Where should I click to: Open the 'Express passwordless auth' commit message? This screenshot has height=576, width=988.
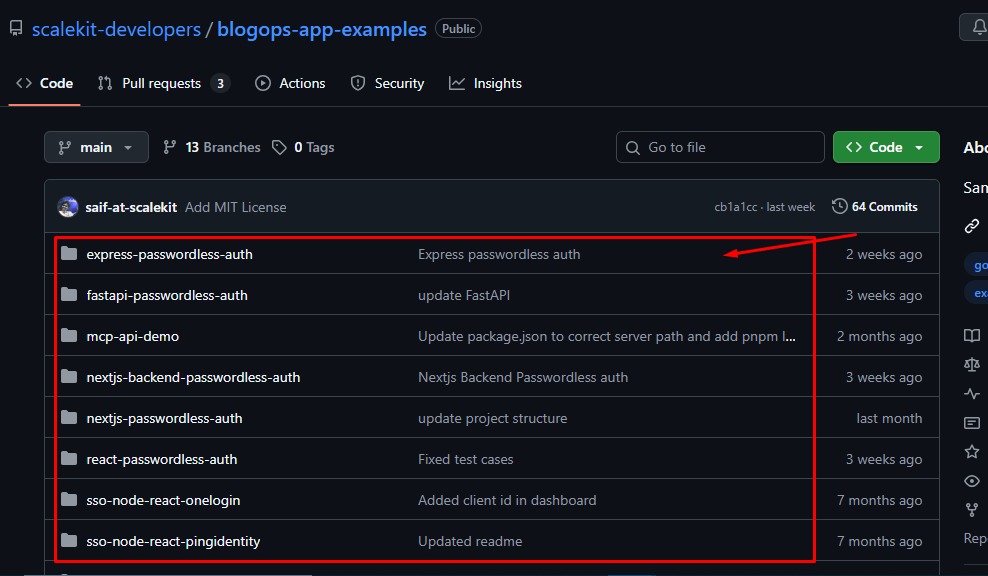tap(499, 254)
